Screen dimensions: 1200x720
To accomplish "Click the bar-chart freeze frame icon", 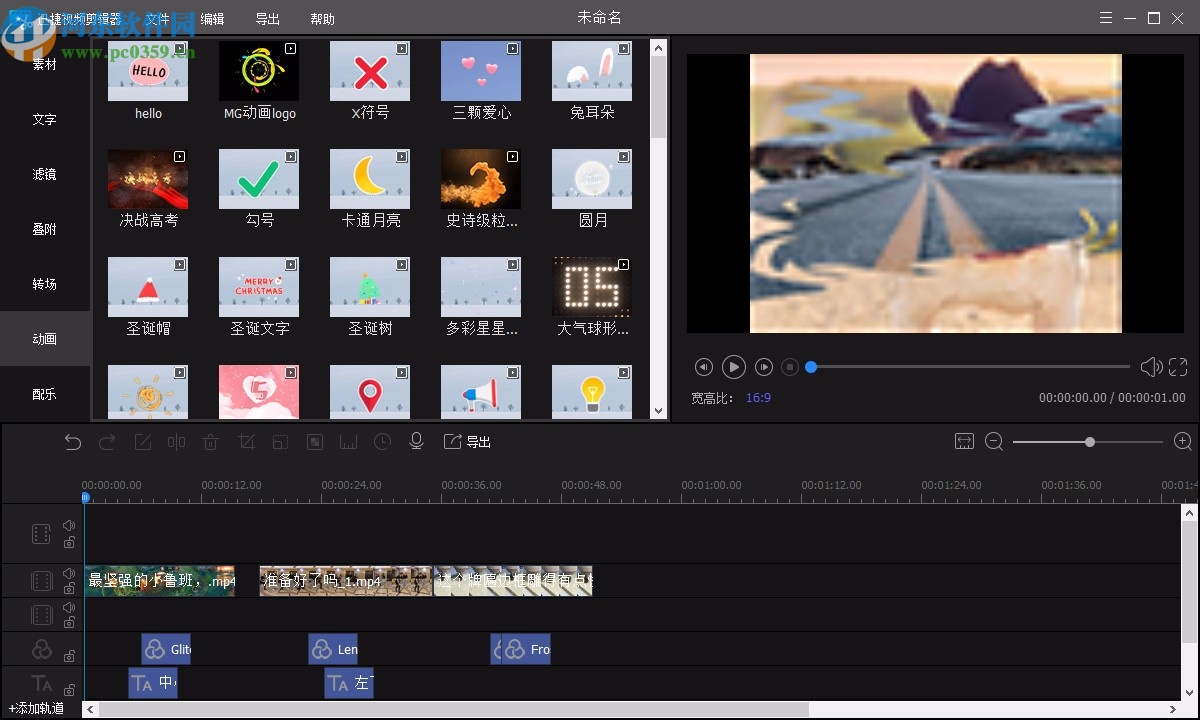I will (349, 442).
